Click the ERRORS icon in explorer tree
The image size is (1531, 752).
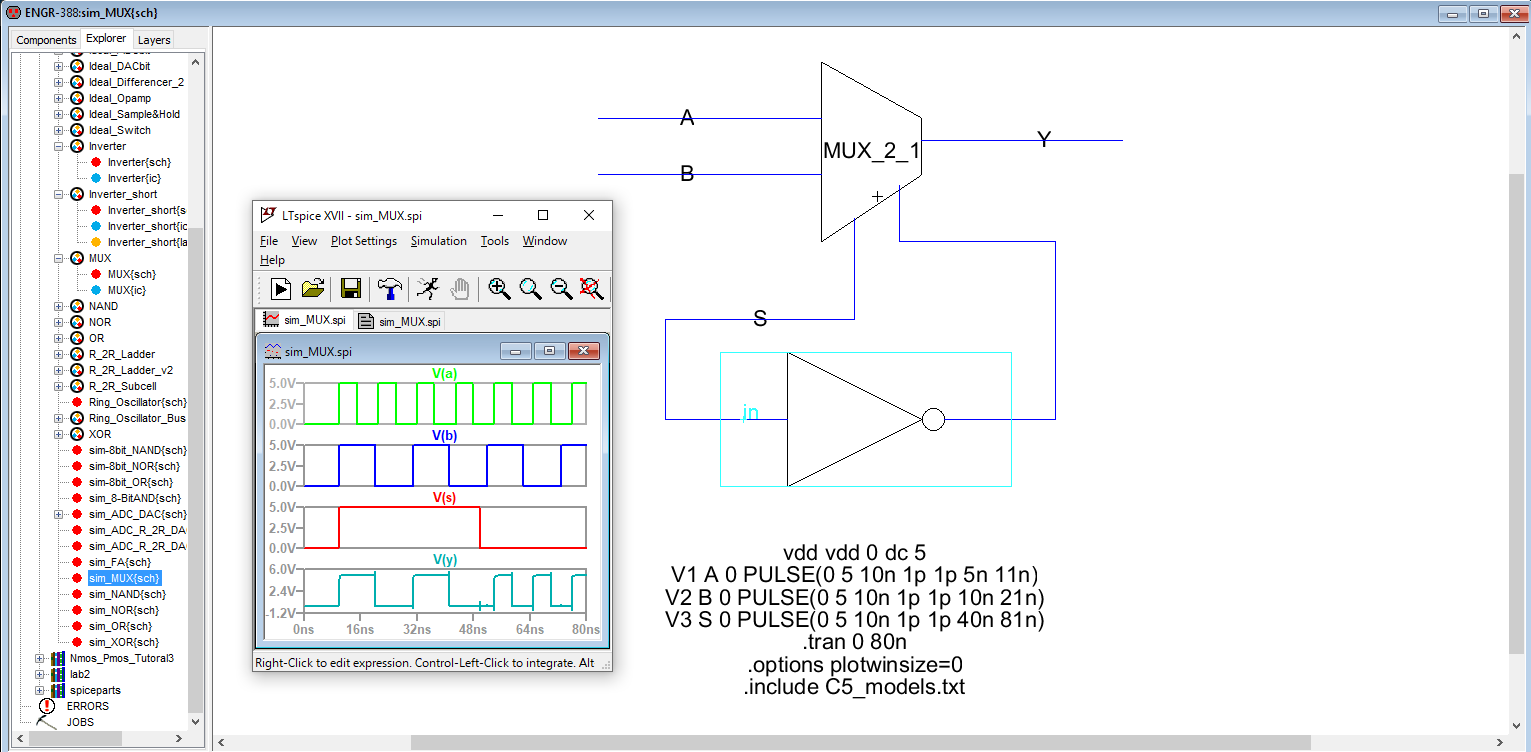tap(46, 706)
